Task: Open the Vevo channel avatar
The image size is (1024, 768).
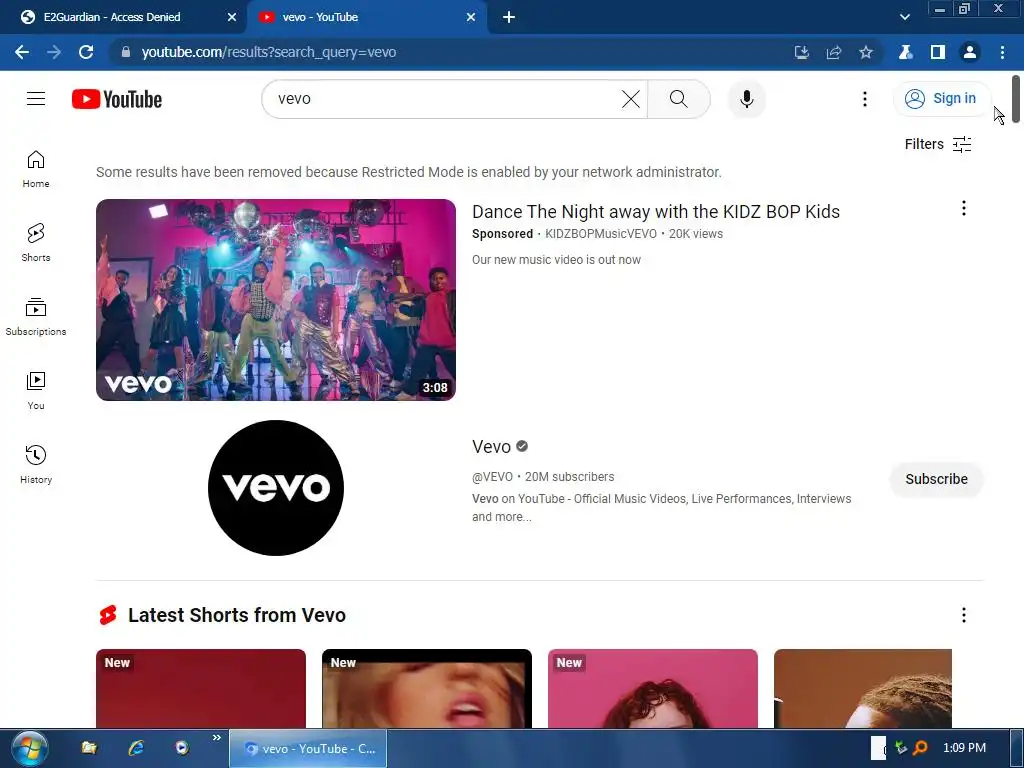Action: (x=276, y=488)
